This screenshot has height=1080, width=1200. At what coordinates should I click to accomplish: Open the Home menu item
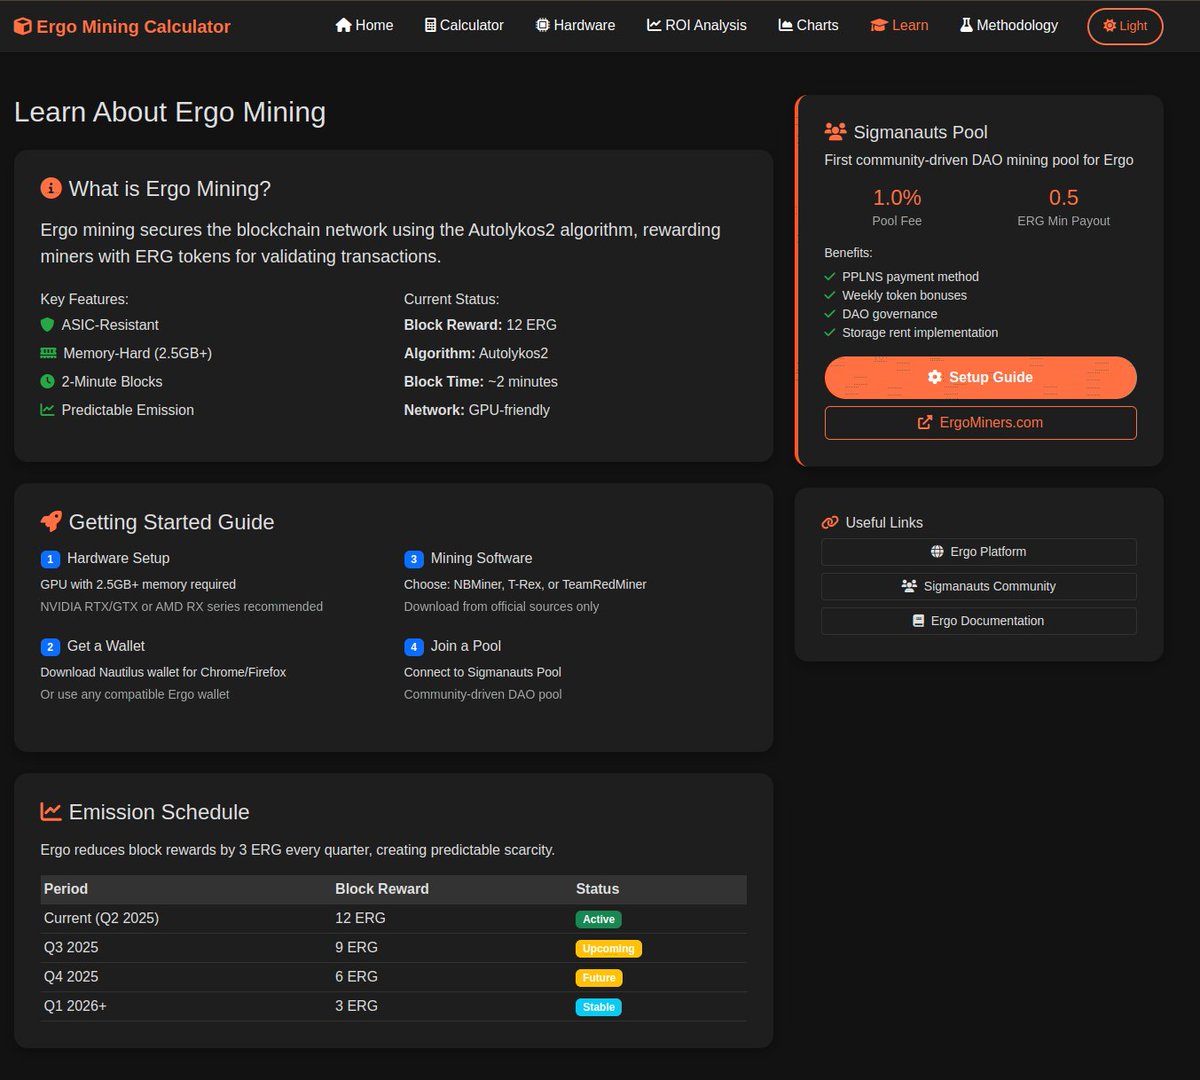point(364,25)
